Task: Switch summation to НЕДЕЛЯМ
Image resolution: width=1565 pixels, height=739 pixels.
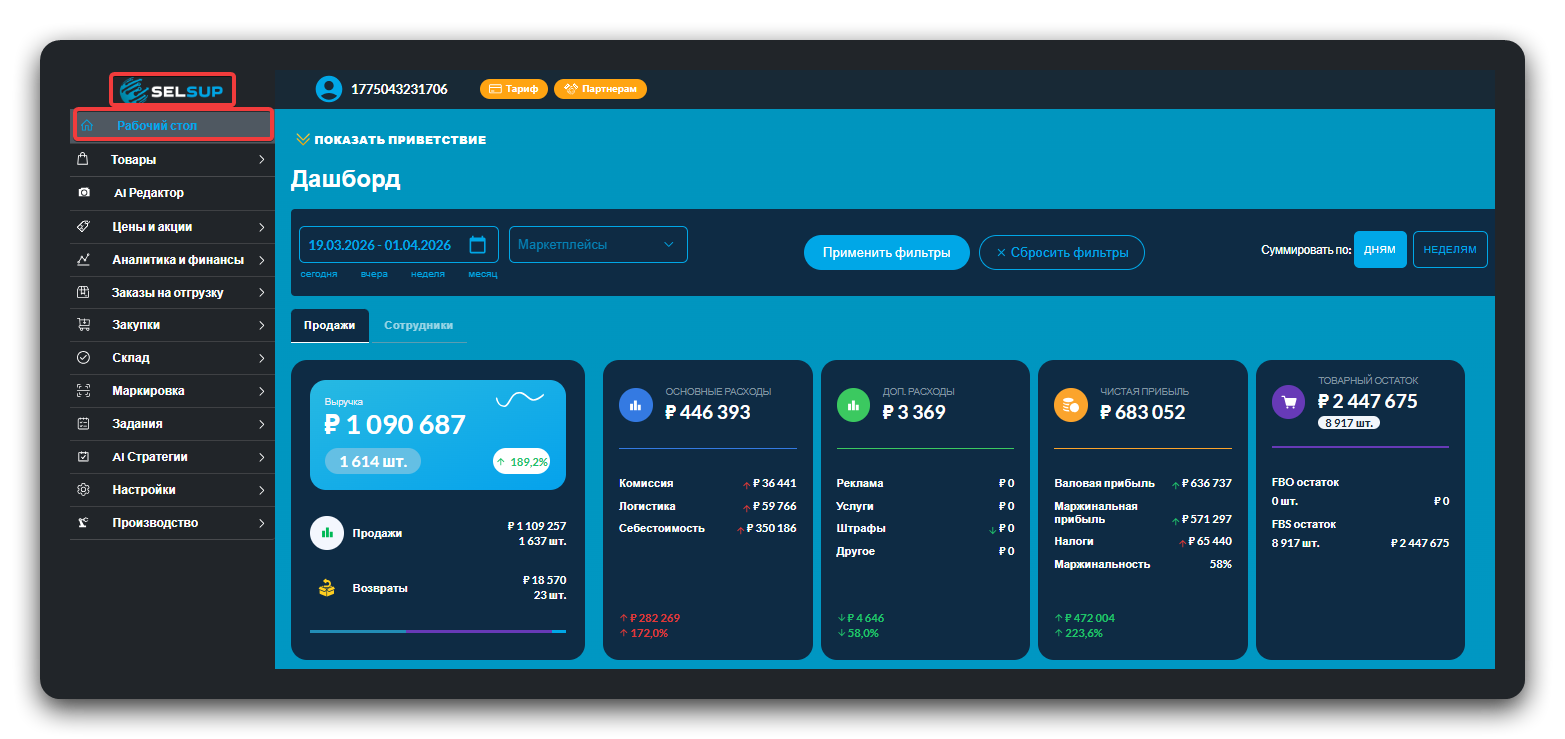Action: (x=1449, y=250)
